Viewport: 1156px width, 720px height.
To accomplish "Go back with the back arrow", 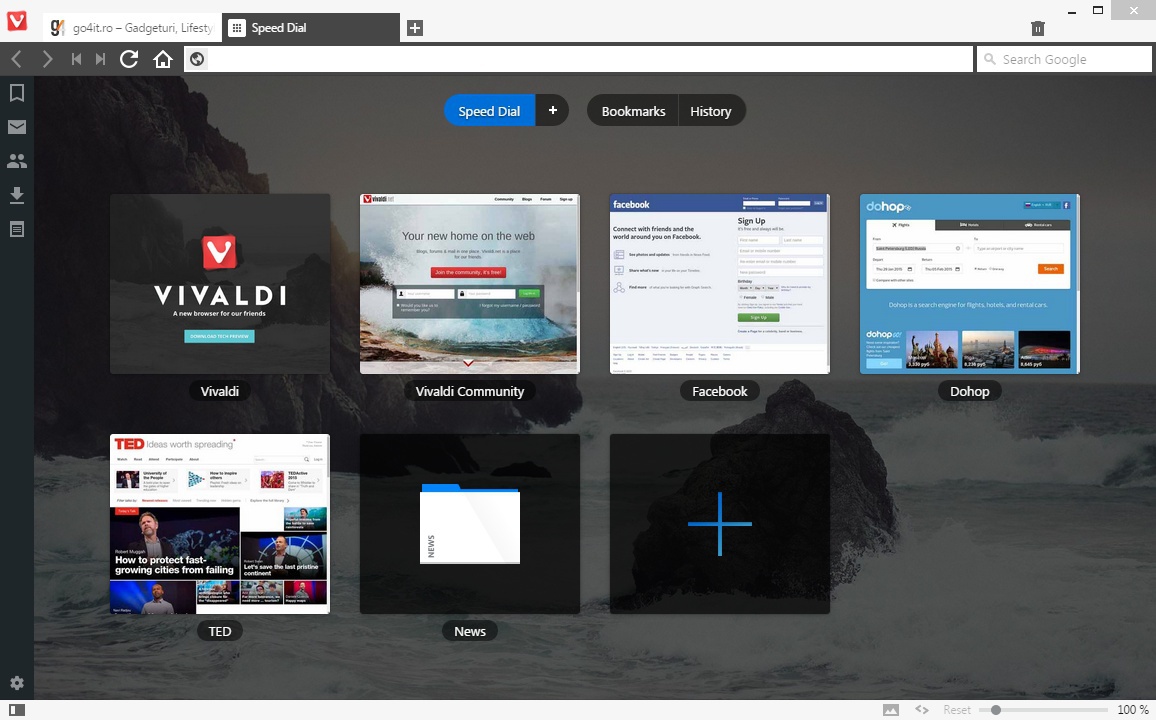I will (x=17, y=59).
